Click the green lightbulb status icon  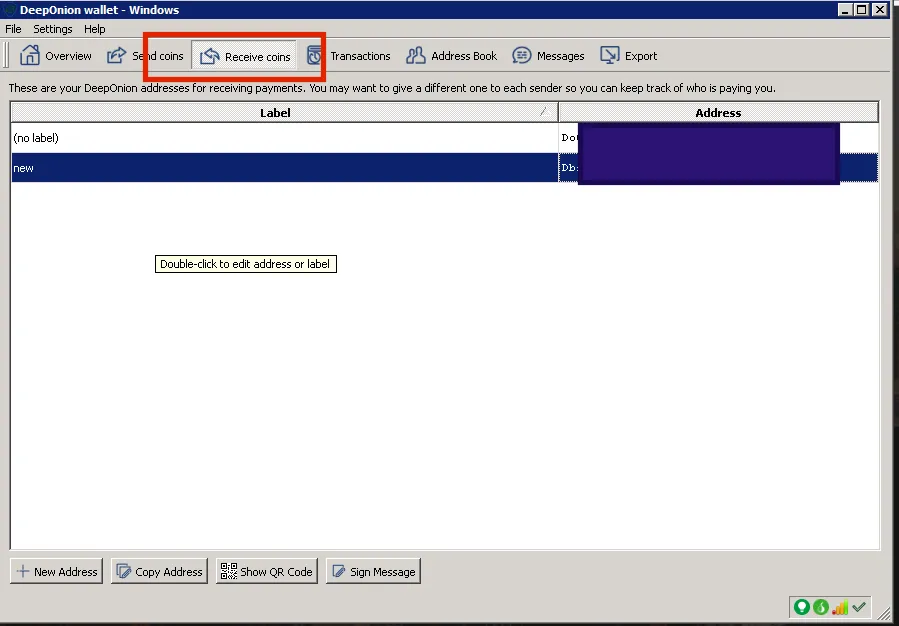click(802, 607)
